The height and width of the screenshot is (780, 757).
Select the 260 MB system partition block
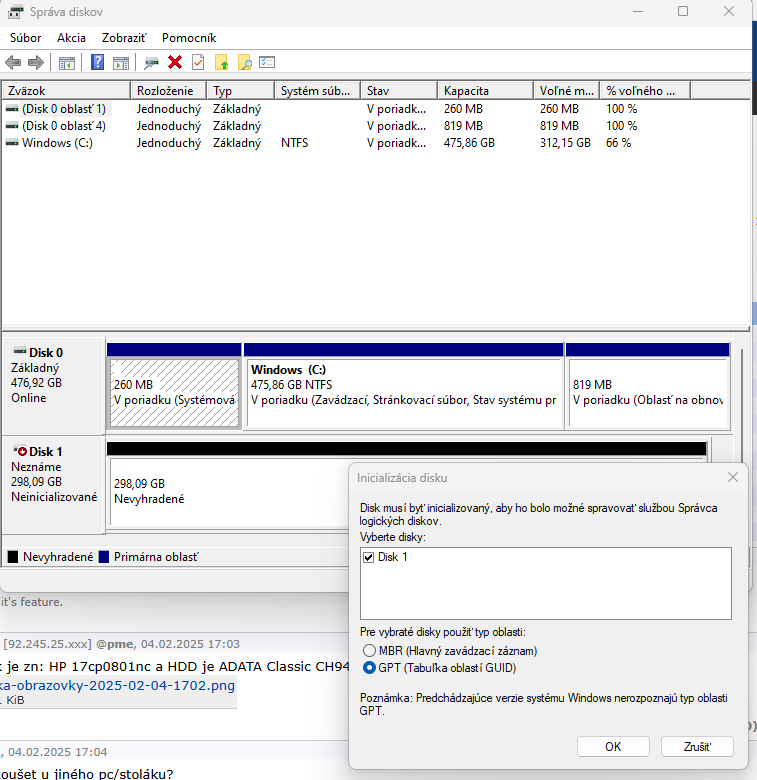coord(174,393)
